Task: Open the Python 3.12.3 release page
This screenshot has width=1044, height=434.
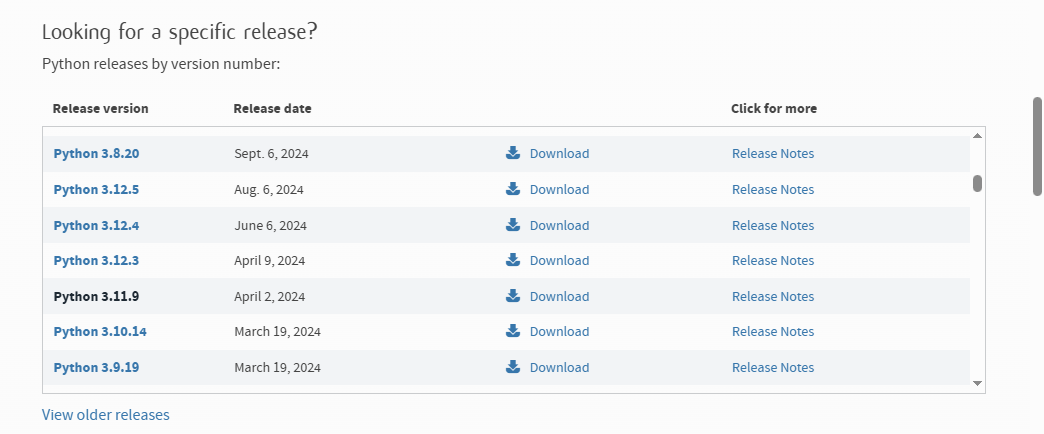Action: tap(97, 261)
